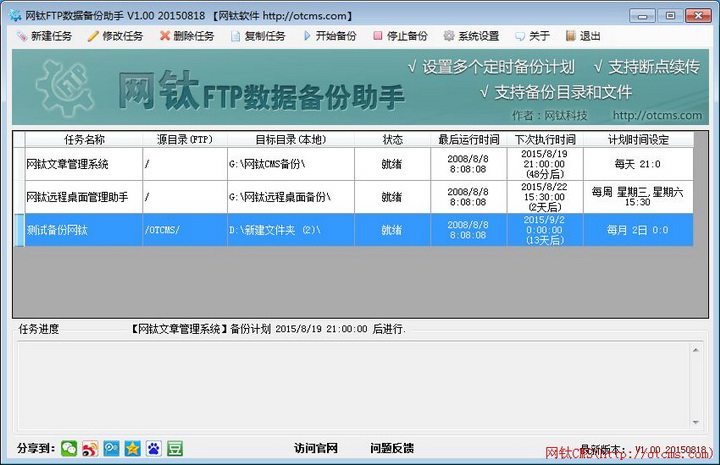Click the 复制任务 document icon

[235, 36]
